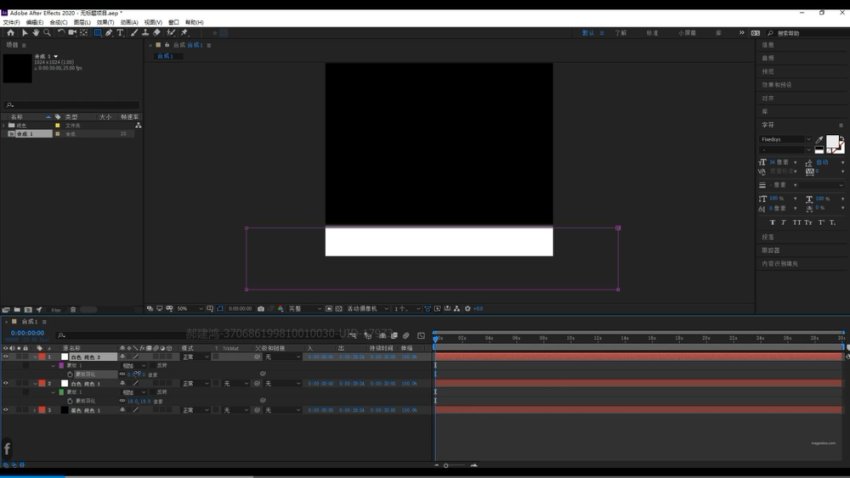Hide layer 1 with its eye icon

pos(6,357)
